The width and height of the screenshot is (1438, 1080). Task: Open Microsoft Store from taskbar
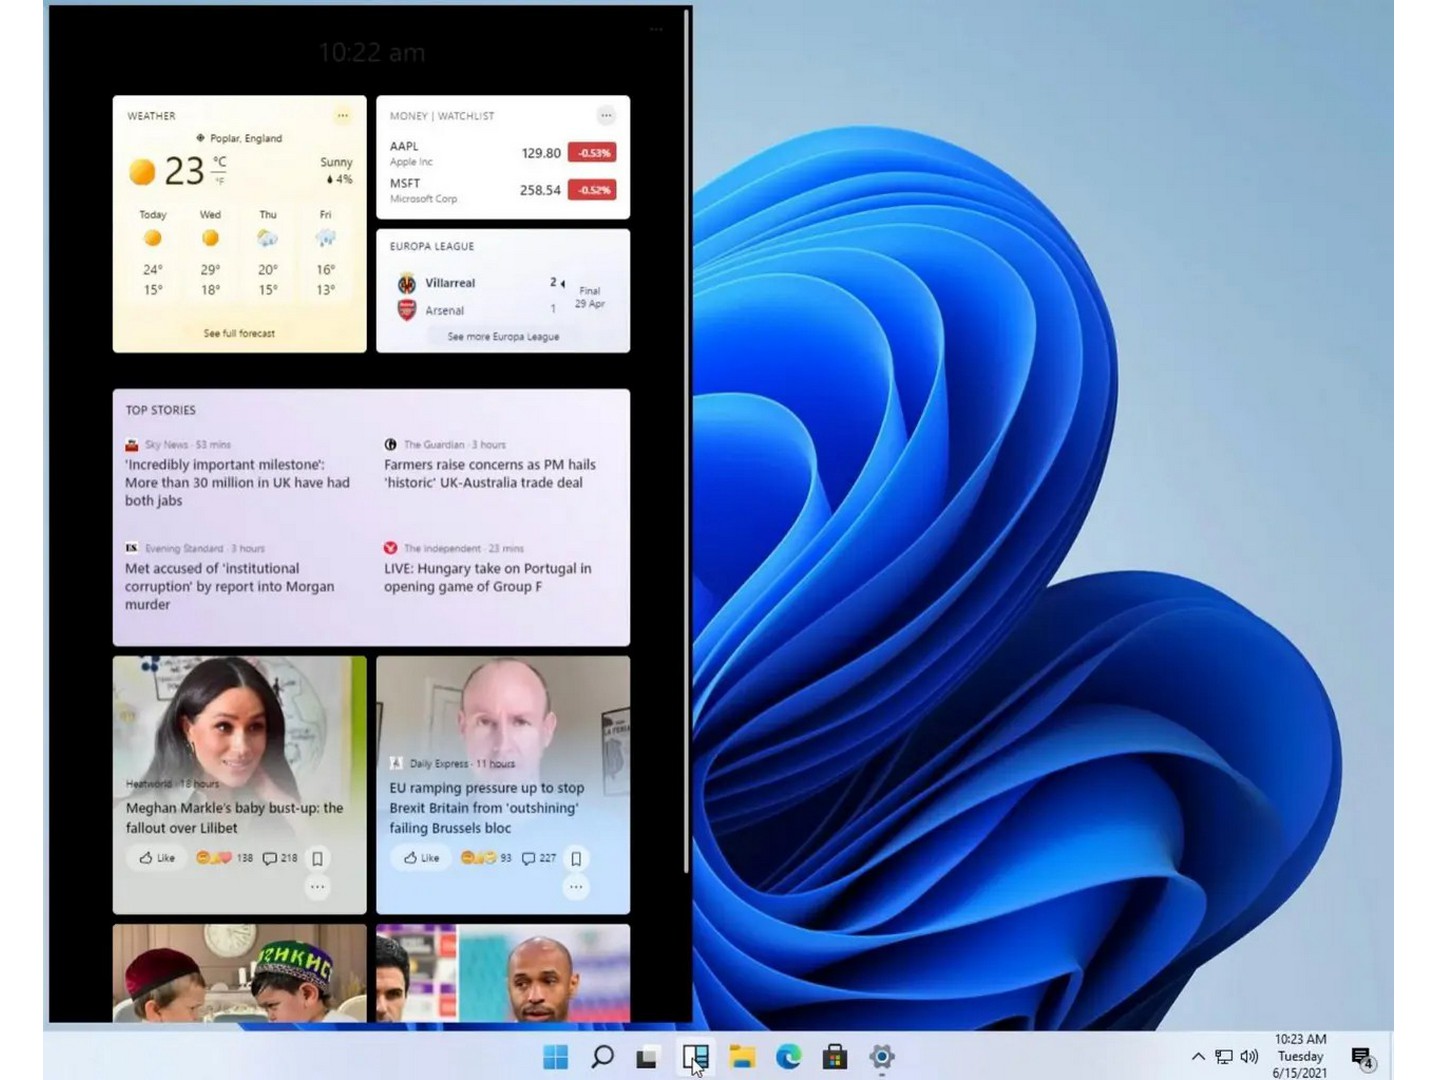click(835, 1056)
